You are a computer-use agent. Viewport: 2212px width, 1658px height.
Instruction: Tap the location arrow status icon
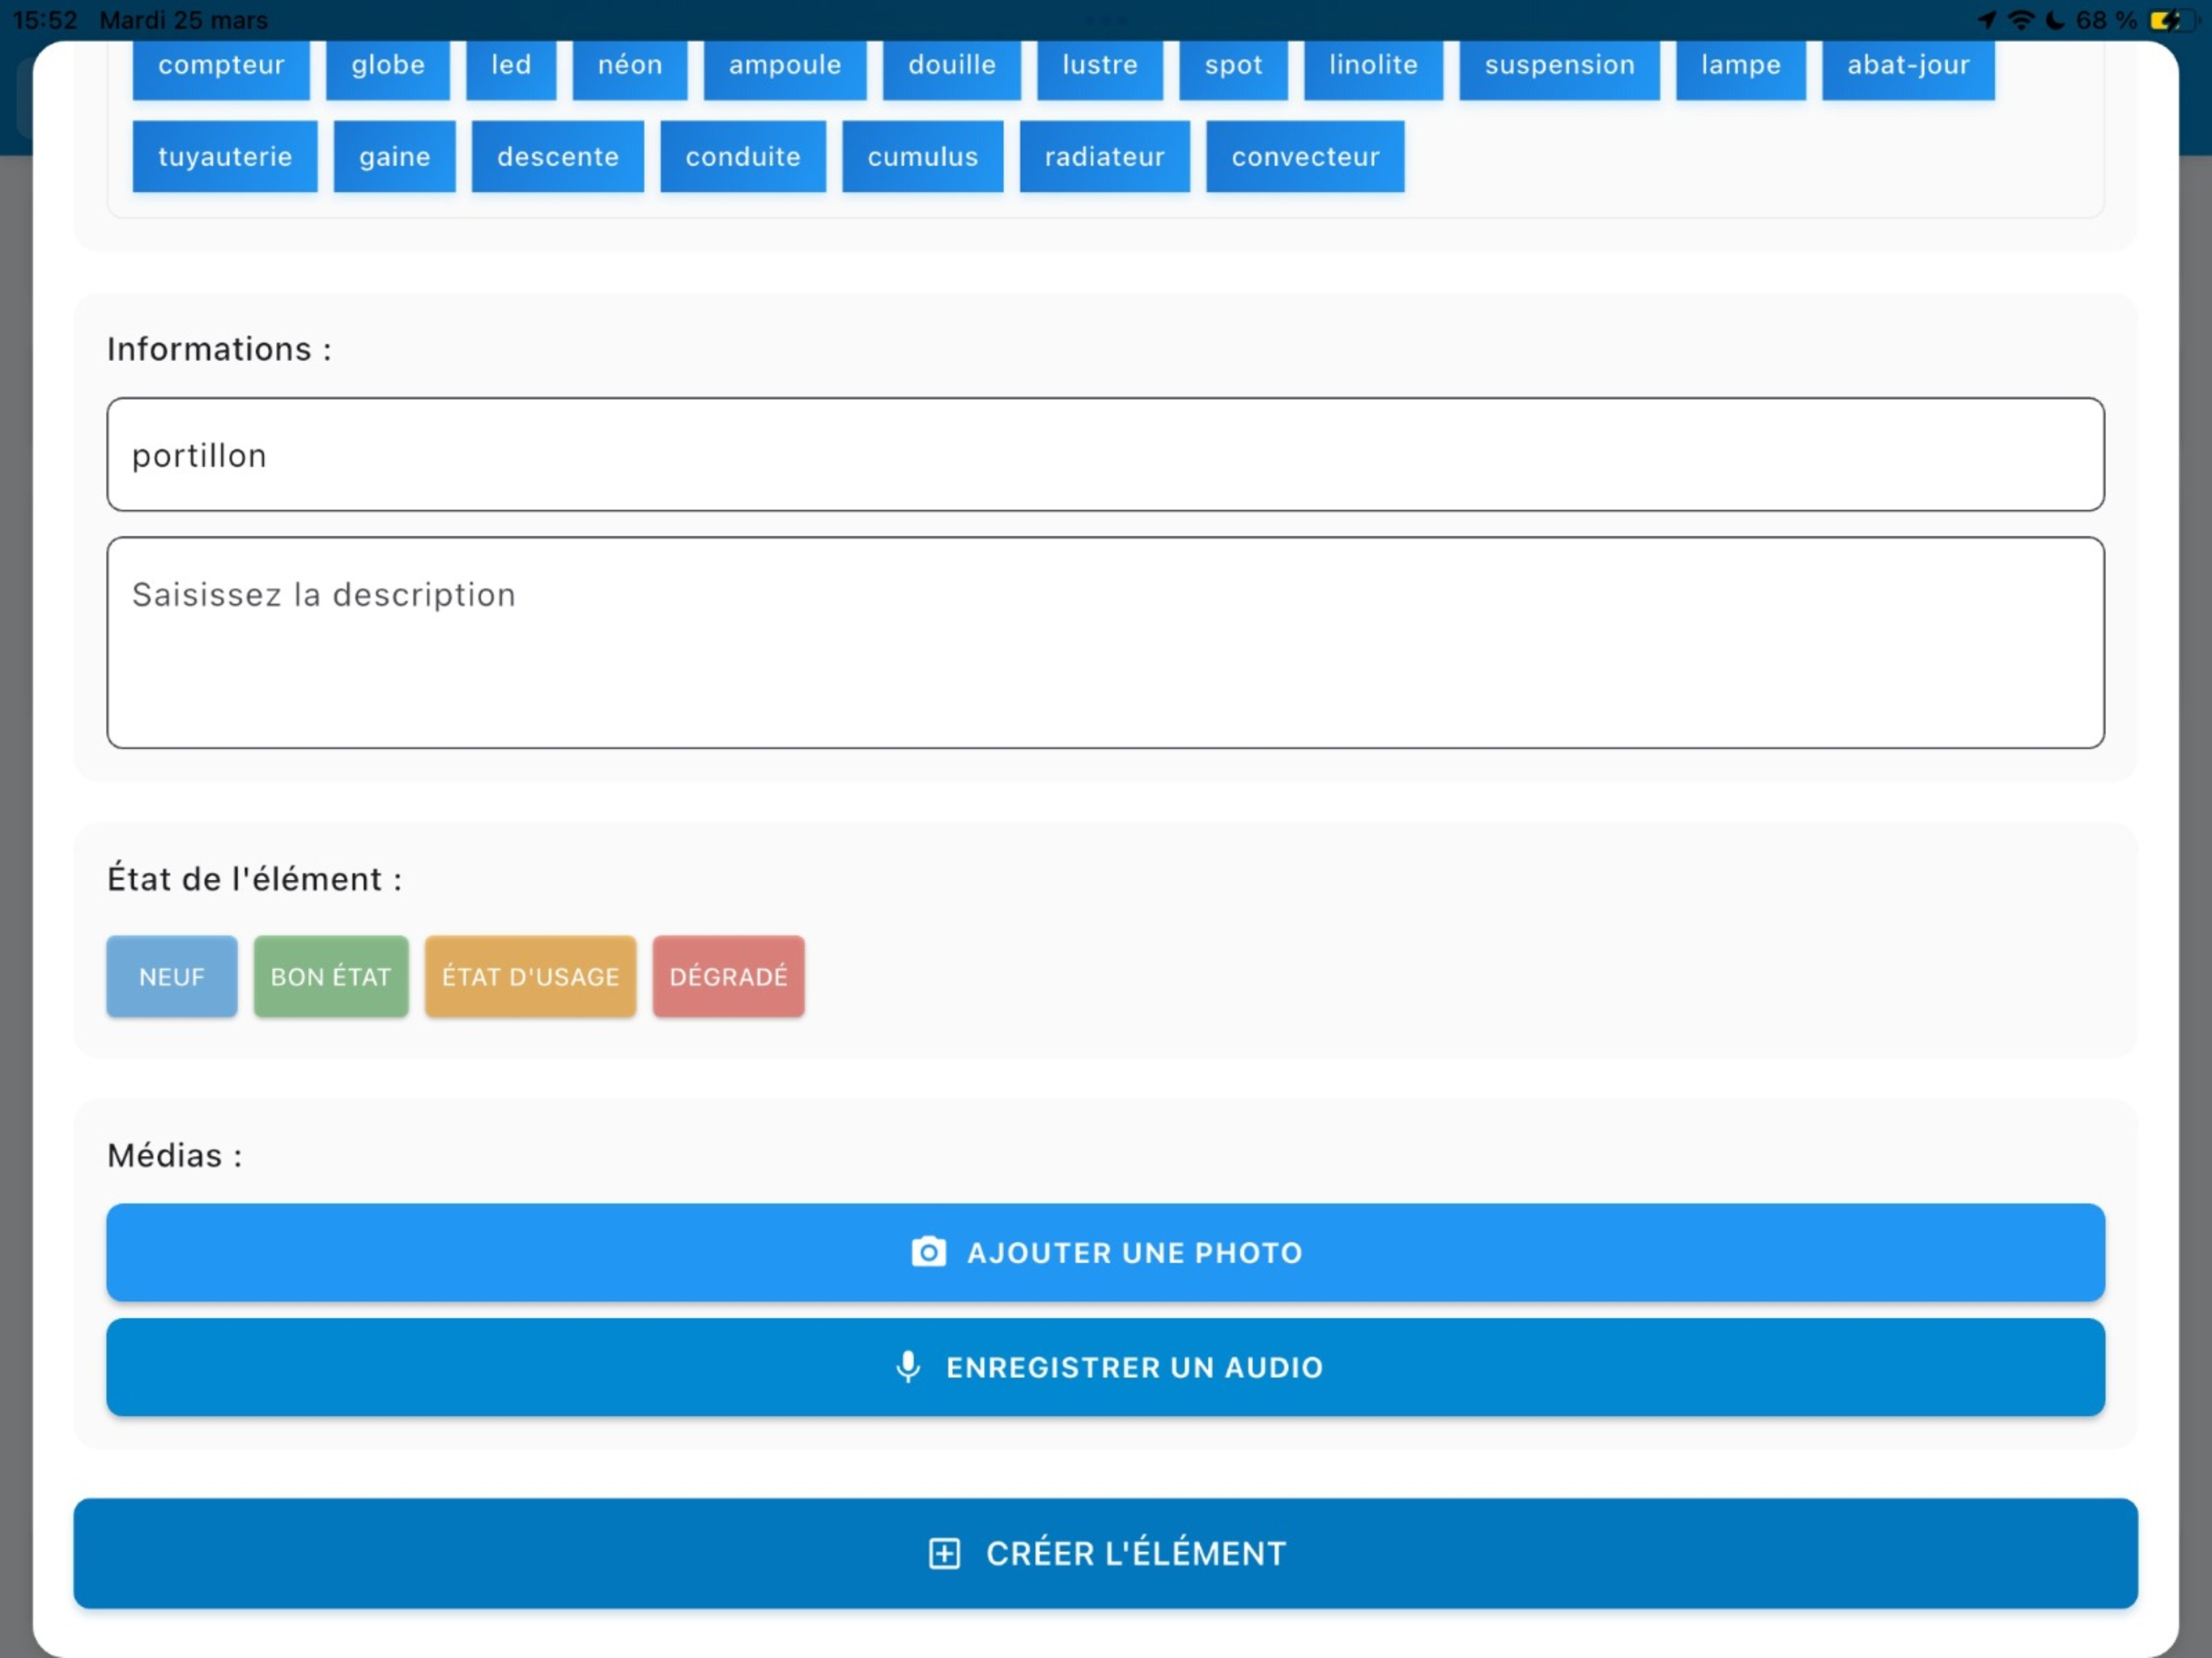click(x=1986, y=20)
